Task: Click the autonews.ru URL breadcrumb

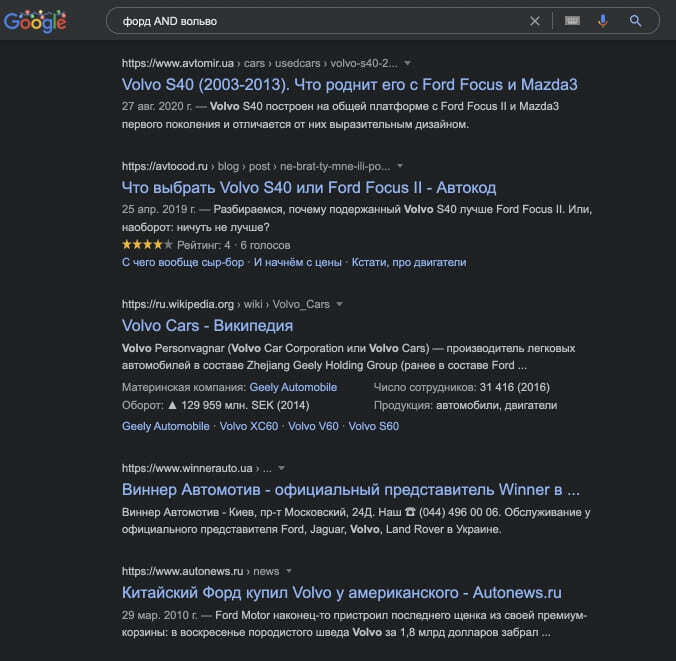Action: [x=200, y=571]
